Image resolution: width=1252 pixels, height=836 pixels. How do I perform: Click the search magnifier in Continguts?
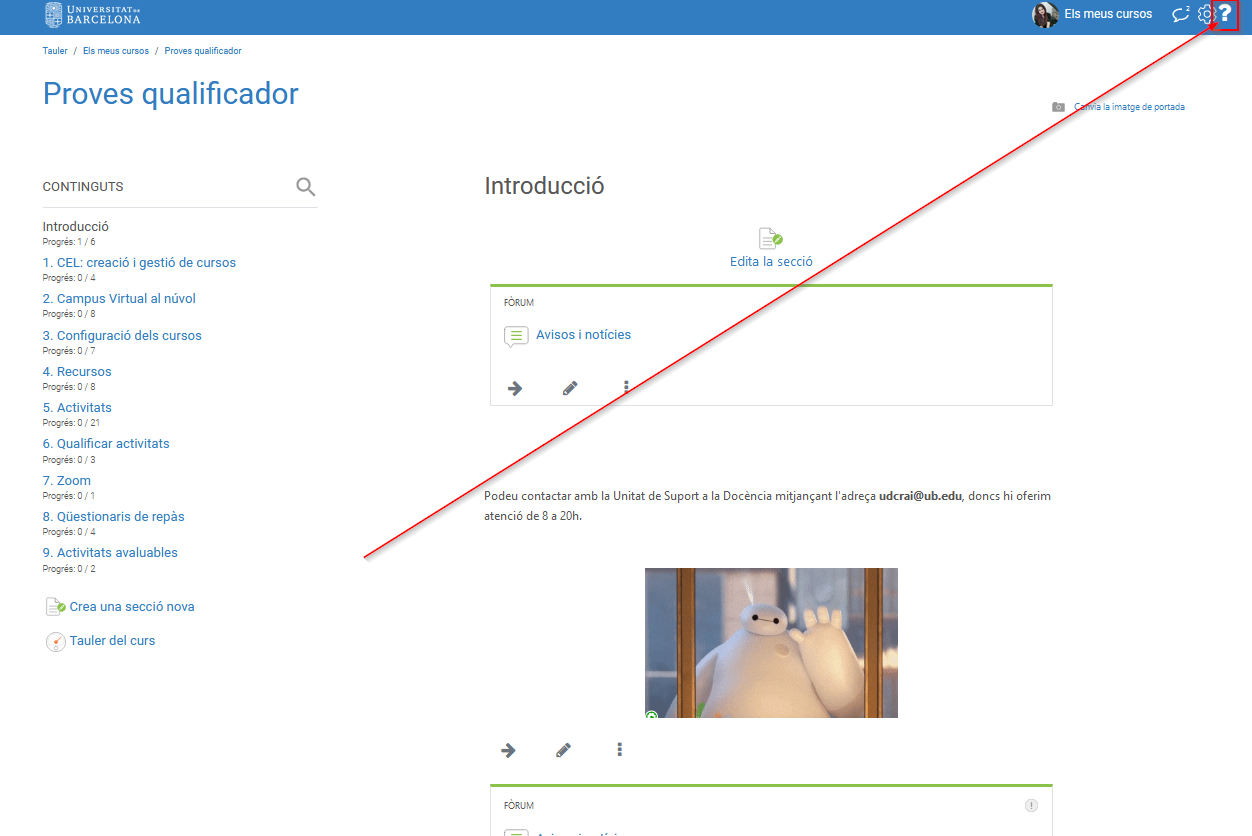pos(306,187)
